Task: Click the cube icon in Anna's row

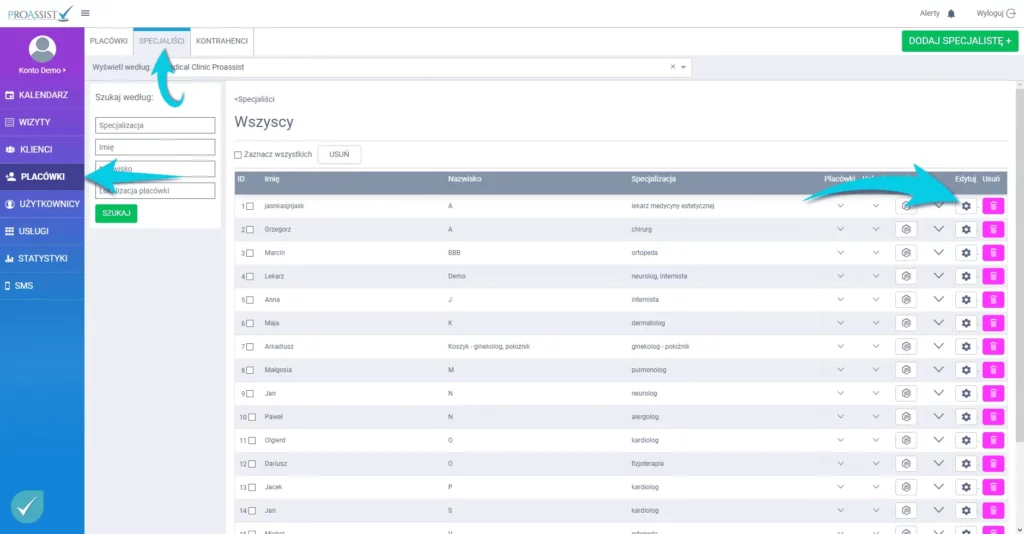Action: pyautogui.click(x=906, y=299)
